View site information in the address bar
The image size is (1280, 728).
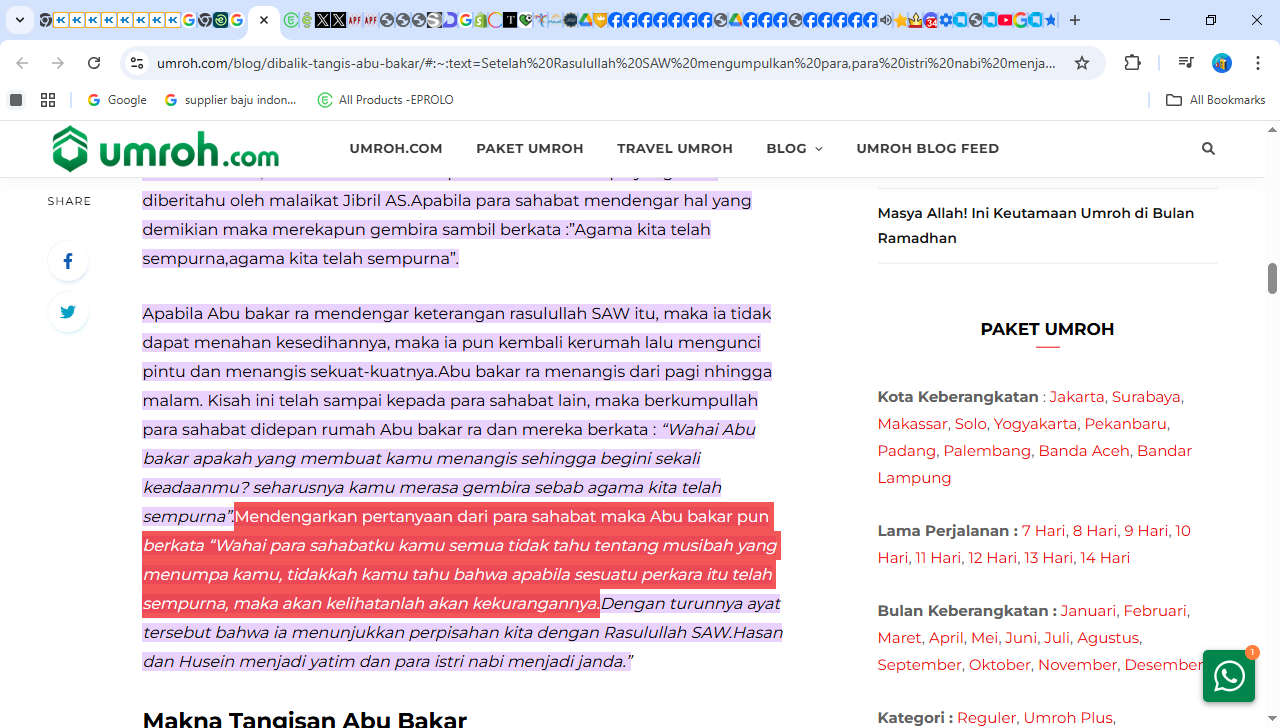click(136, 62)
